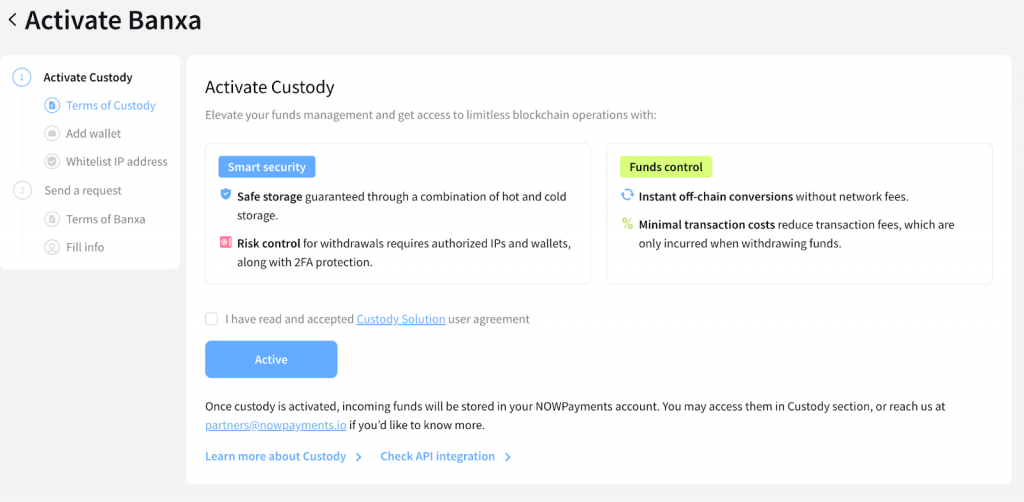Click the Risk control icon

(x=225, y=243)
